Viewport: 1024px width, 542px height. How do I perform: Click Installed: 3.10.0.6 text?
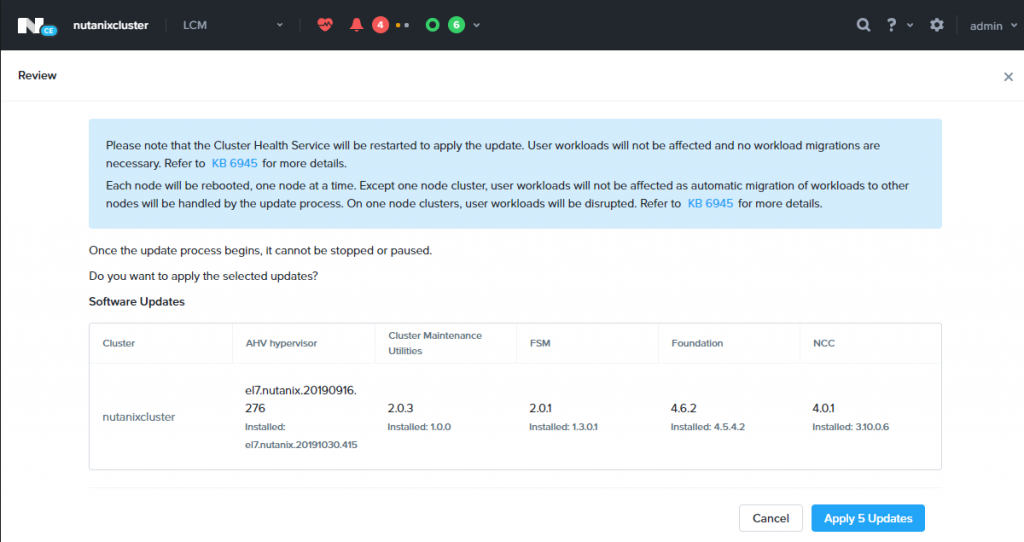click(x=850, y=426)
